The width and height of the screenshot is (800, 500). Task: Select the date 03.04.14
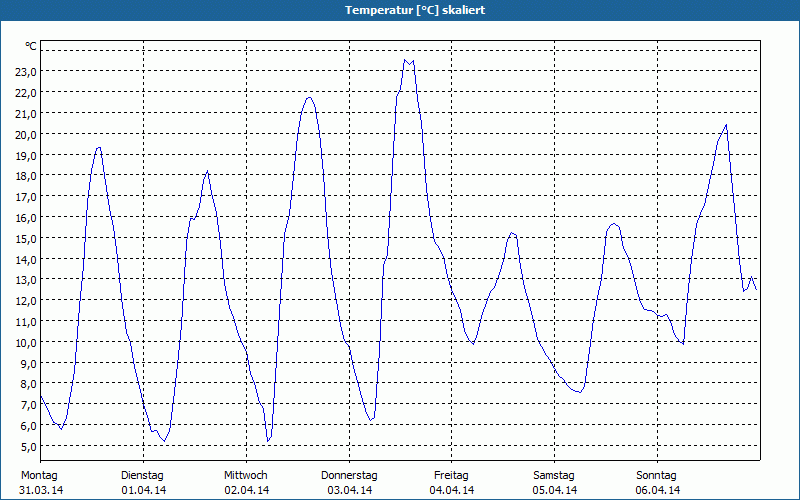coord(350,491)
